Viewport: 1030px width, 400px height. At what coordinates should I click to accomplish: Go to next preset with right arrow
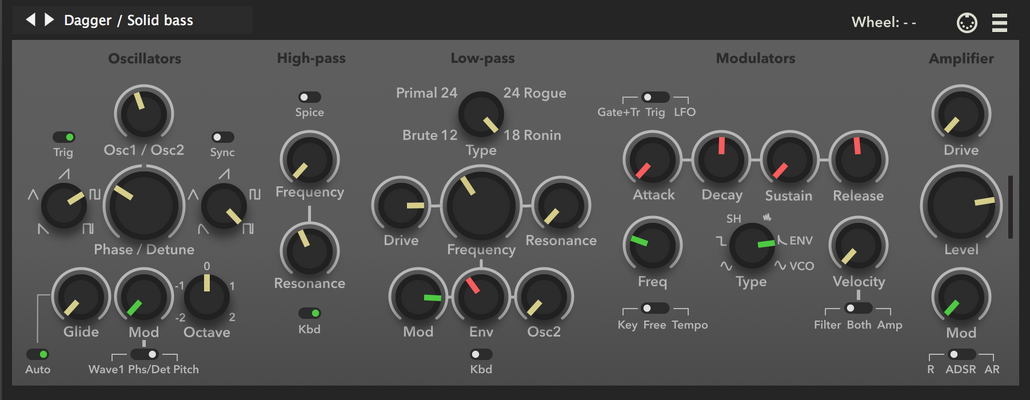pos(49,20)
